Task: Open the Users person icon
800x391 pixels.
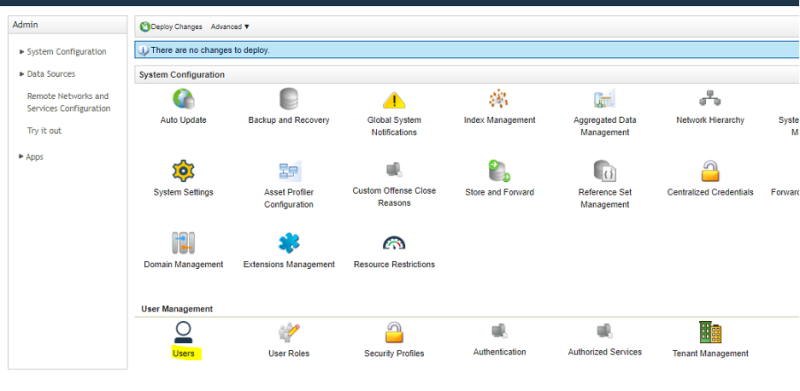Action: coord(183,332)
